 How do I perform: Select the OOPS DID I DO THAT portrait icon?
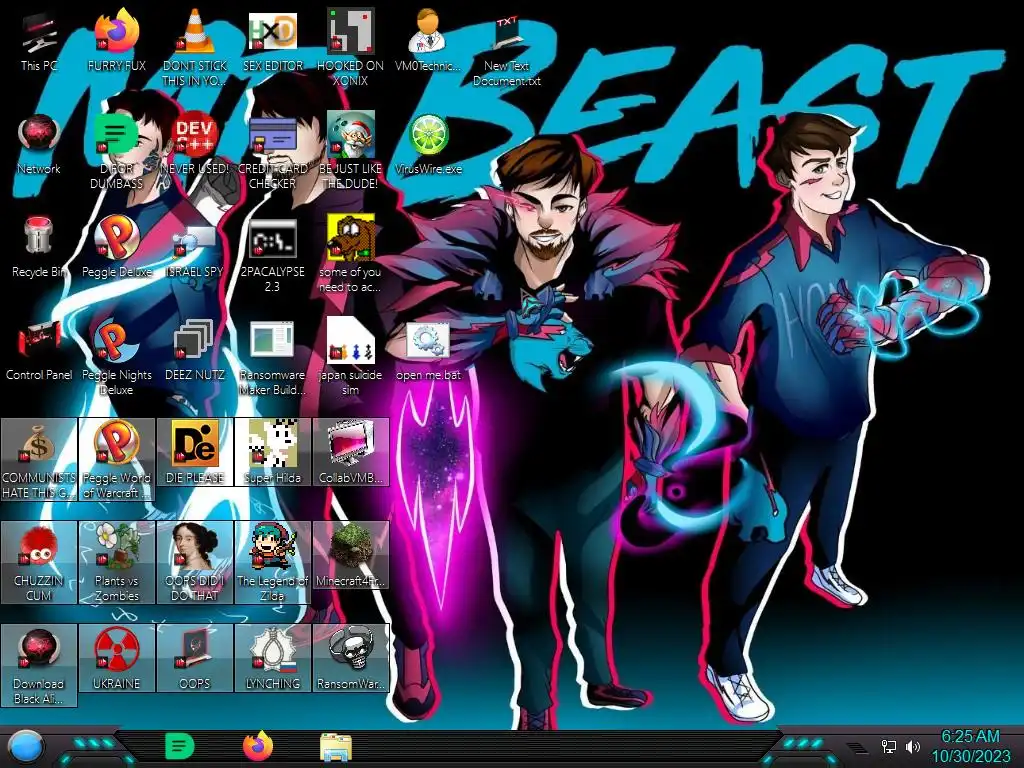click(195, 562)
